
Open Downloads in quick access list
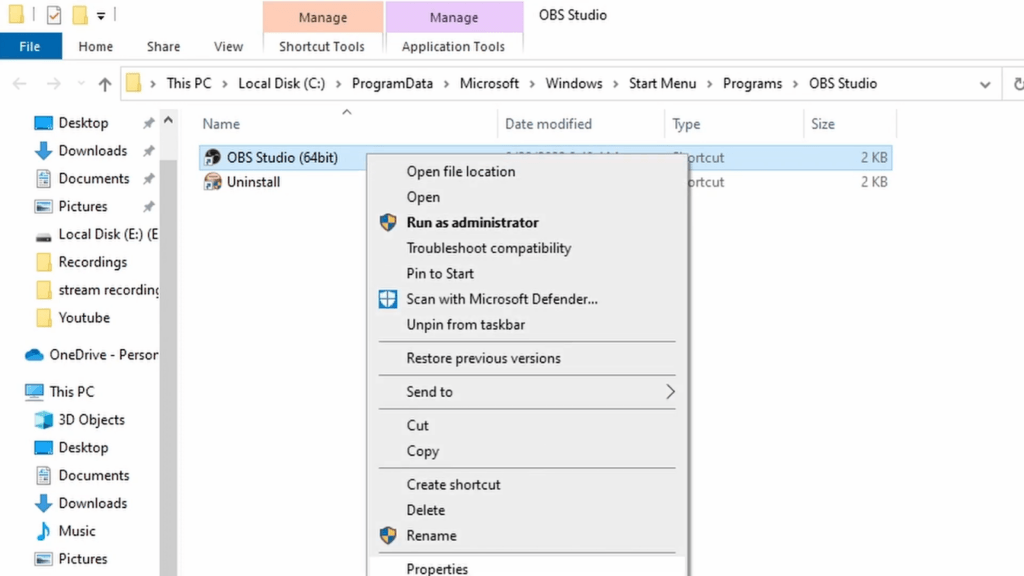93,151
